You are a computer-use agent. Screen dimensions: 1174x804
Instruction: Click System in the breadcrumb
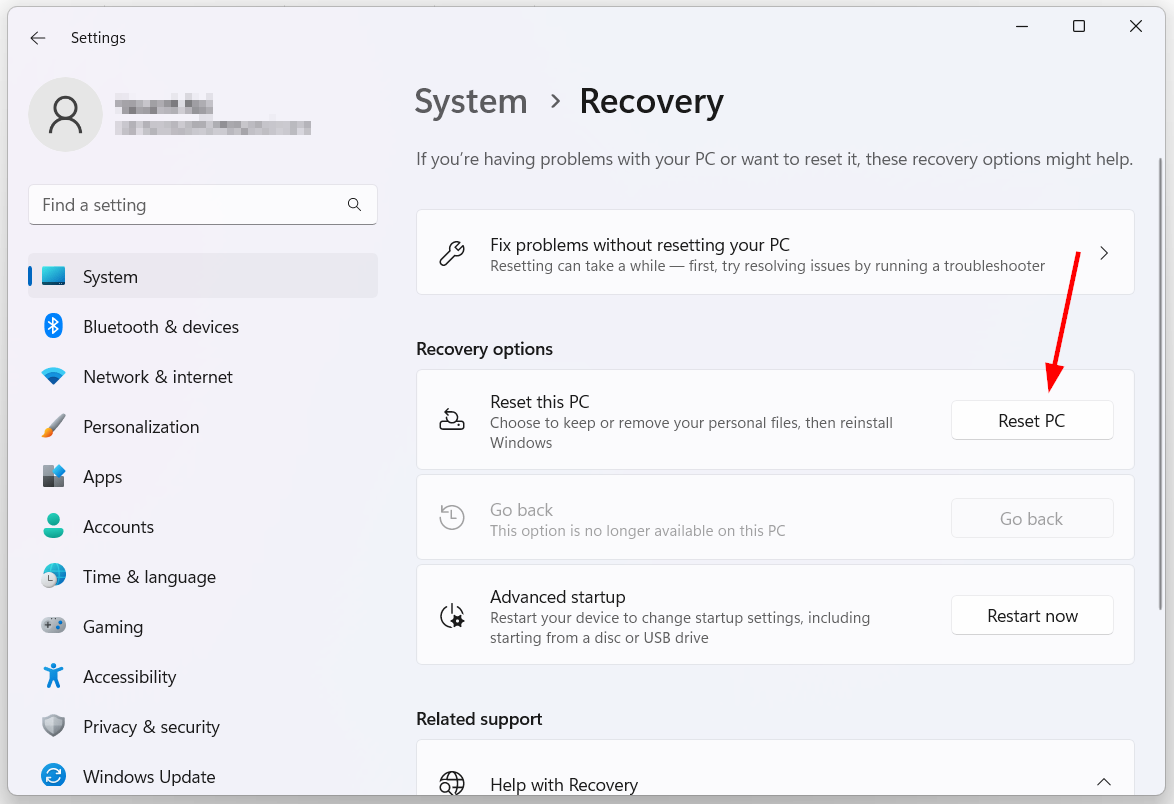point(471,102)
